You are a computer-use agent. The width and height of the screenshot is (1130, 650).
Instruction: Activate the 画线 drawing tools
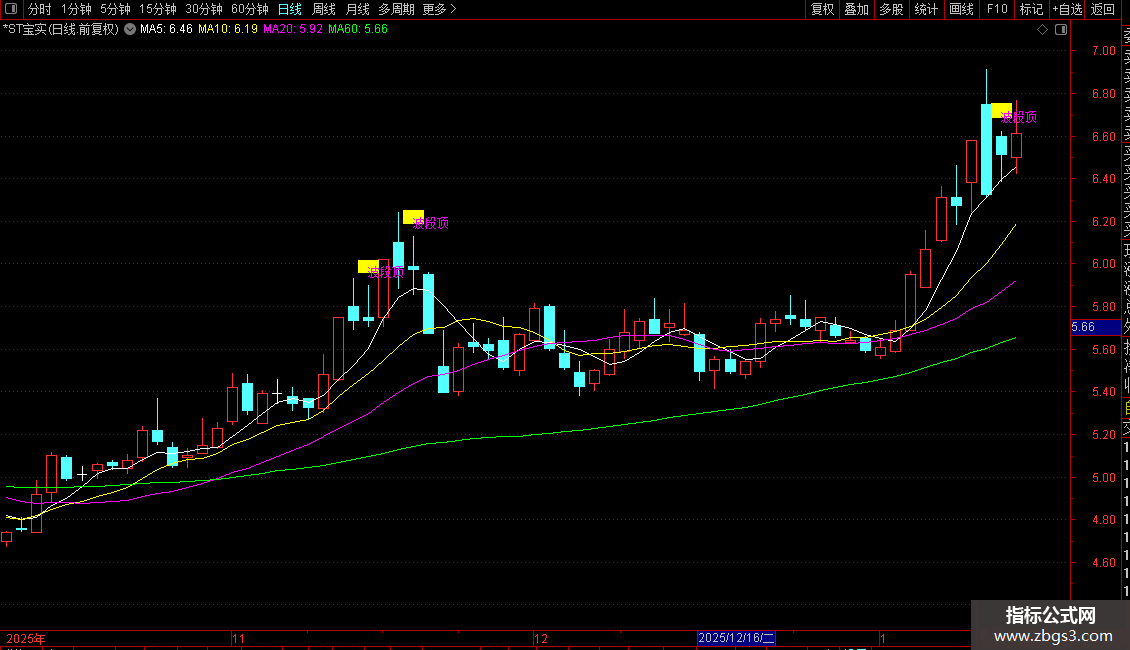pos(961,9)
